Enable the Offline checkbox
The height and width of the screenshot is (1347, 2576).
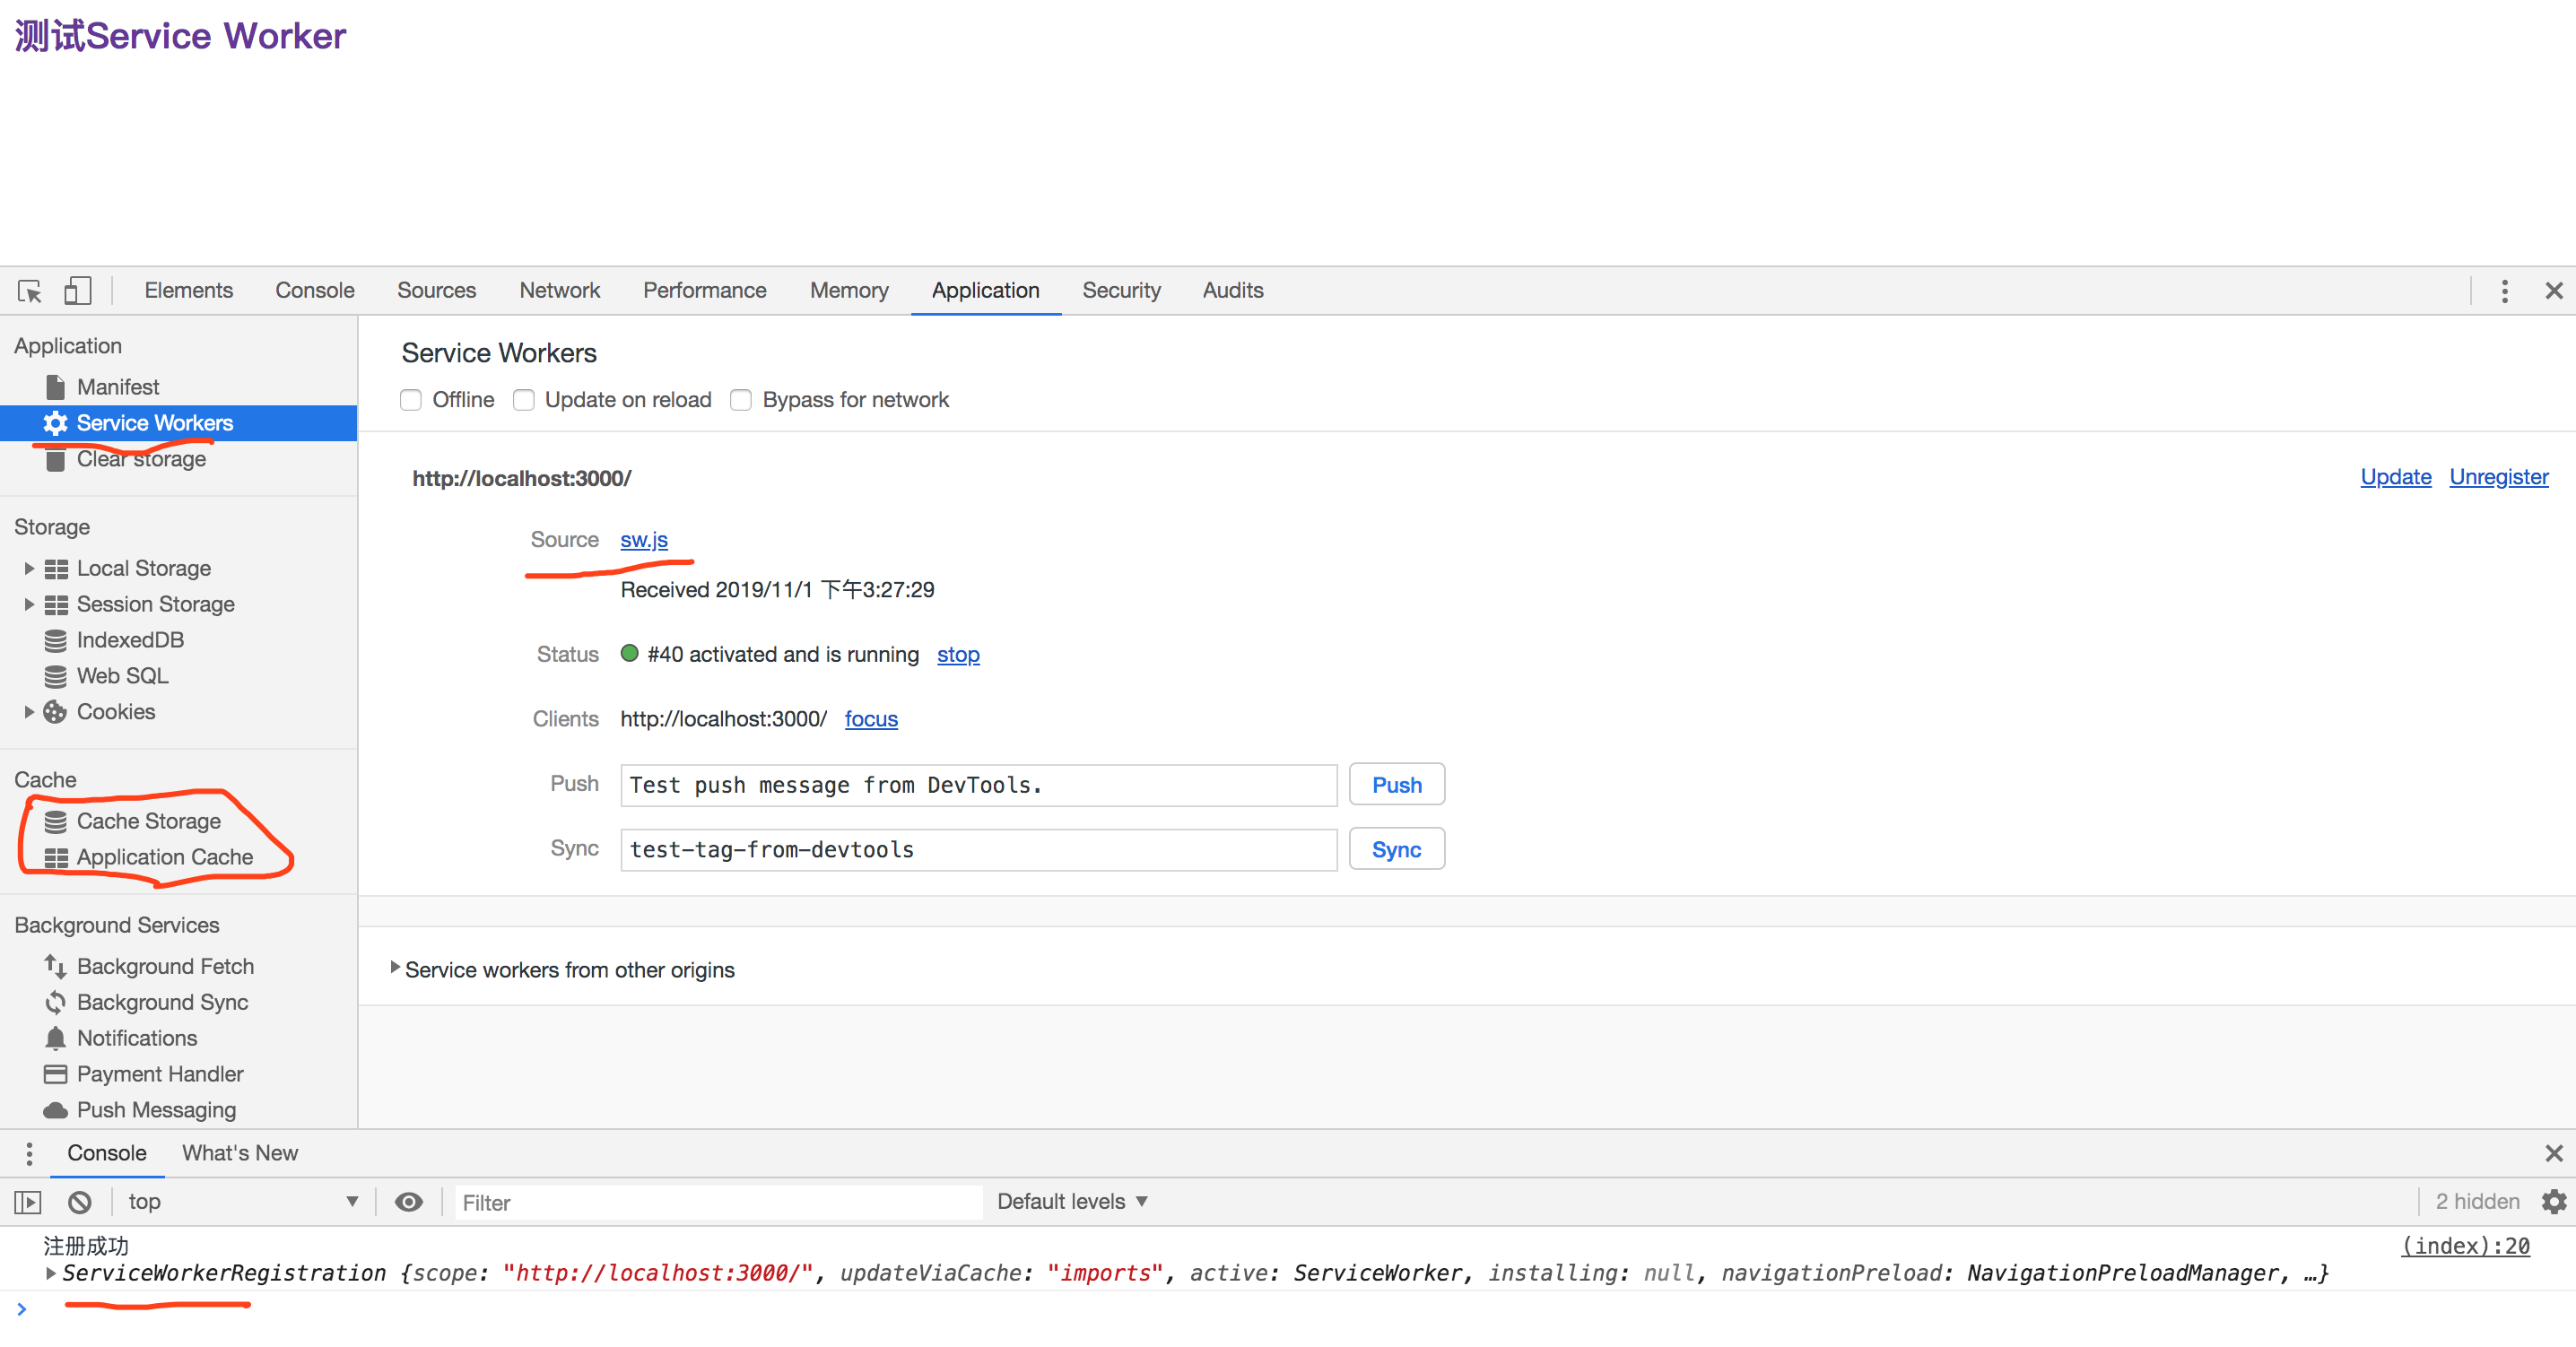[x=411, y=400]
